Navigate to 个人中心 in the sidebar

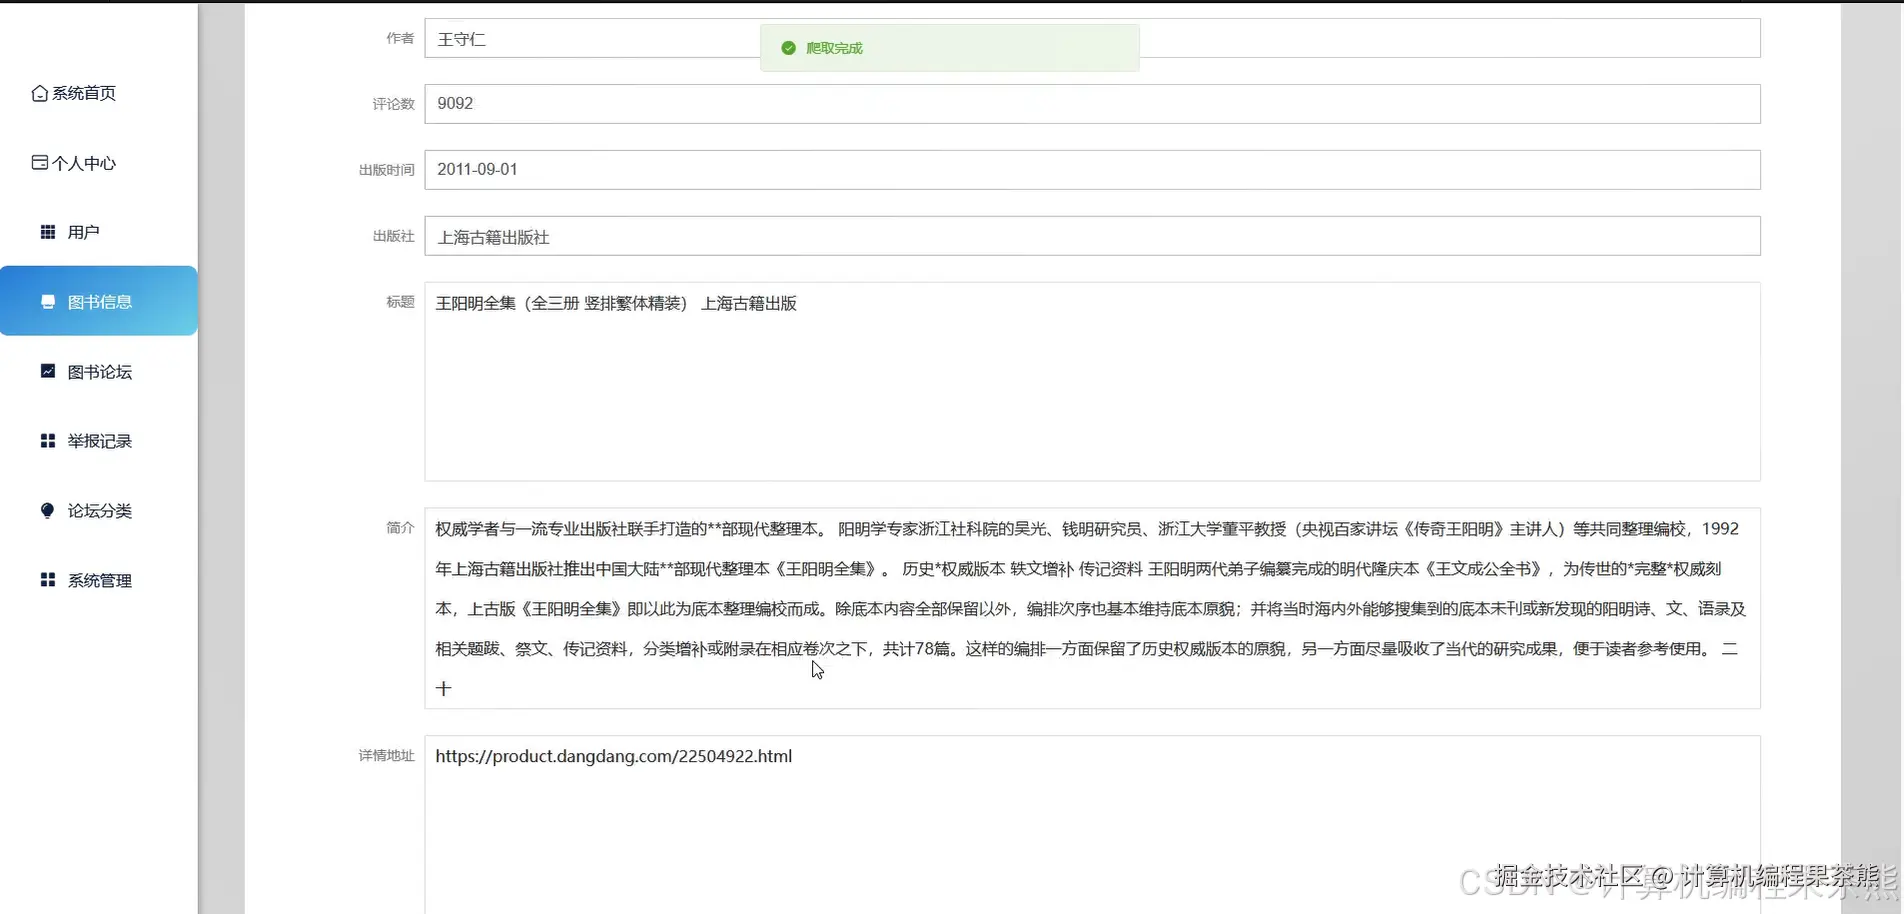pos(84,162)
